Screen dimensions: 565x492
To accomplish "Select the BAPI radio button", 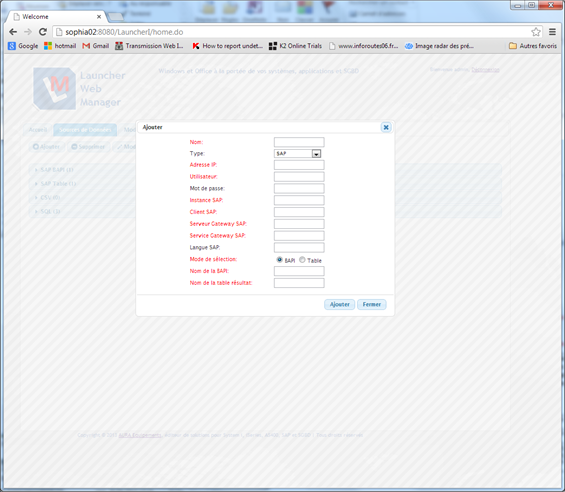I will pyautogui.click(x=279, y=260).
